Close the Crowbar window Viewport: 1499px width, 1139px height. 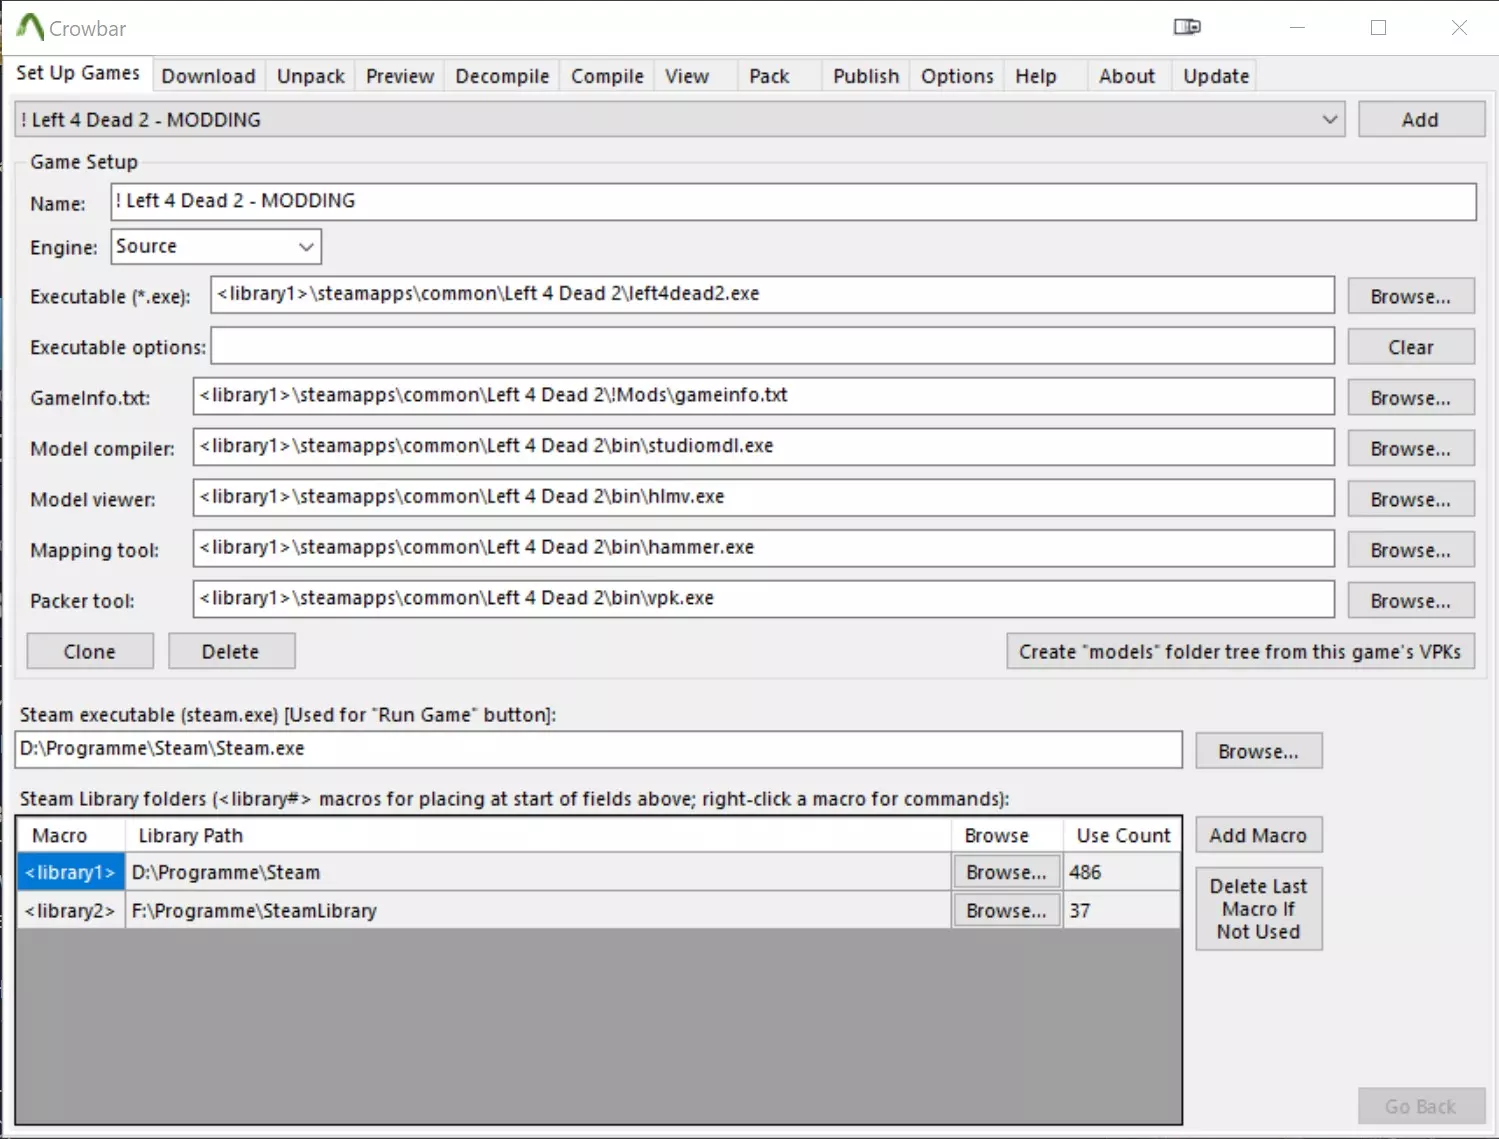1459,27
